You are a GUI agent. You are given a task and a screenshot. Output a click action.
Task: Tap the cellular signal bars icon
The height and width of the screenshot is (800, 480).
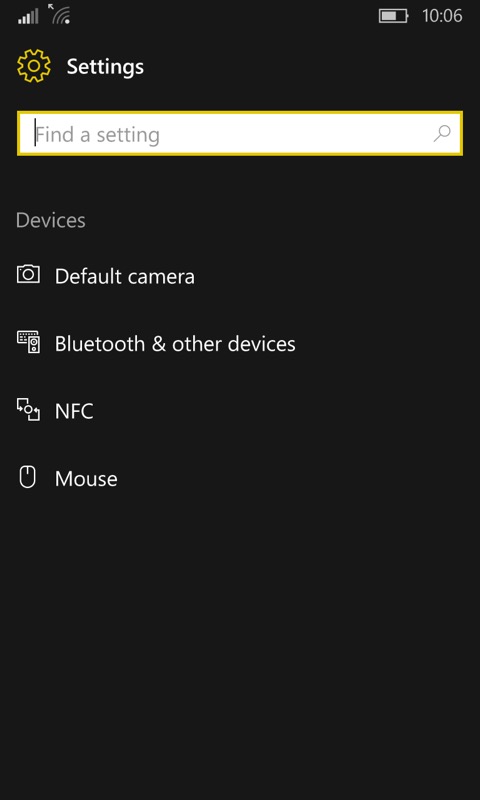[x=28, y=16]
